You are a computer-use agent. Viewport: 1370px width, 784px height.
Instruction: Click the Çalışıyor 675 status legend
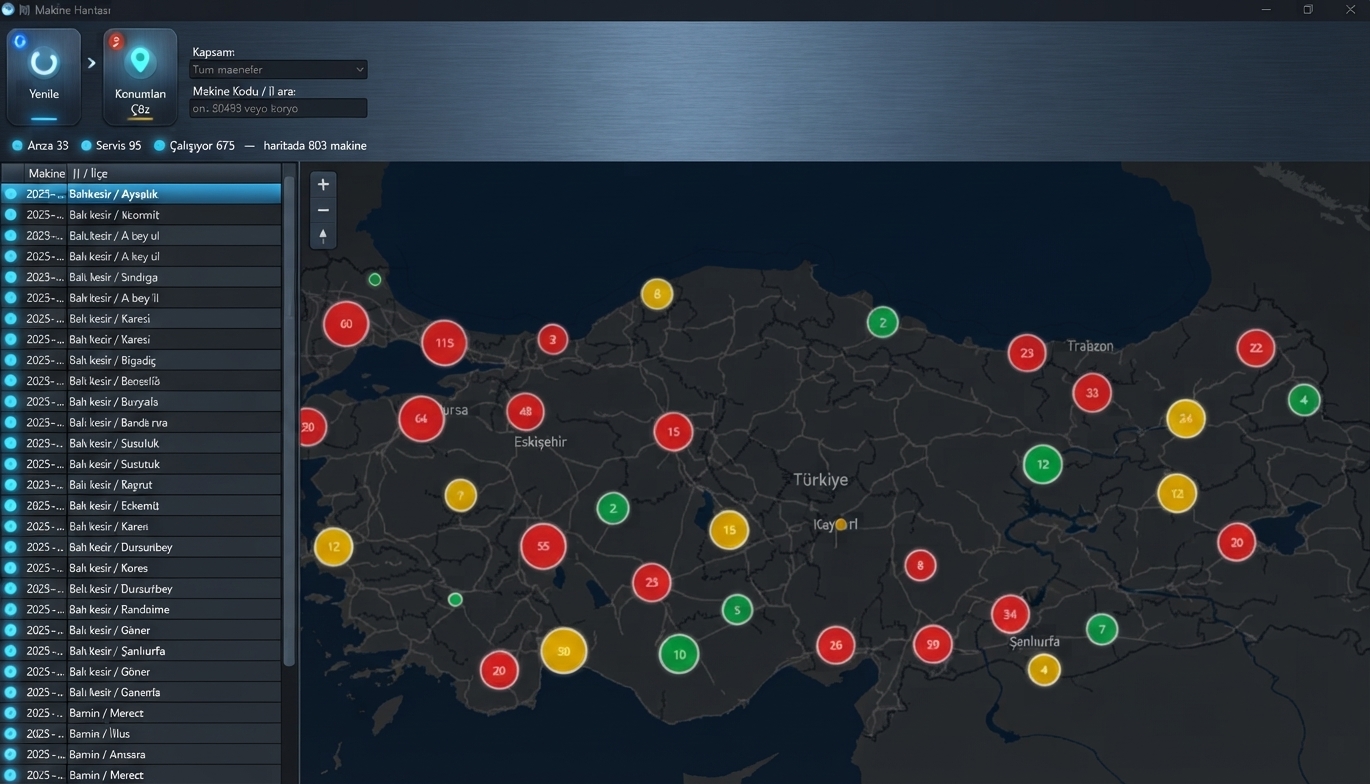tap(194, 146)
